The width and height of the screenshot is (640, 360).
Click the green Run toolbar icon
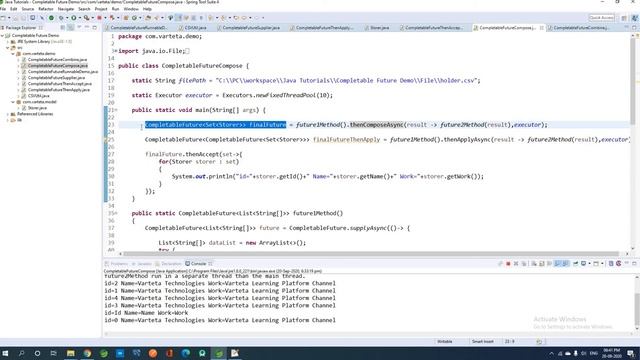click(74, 18)
